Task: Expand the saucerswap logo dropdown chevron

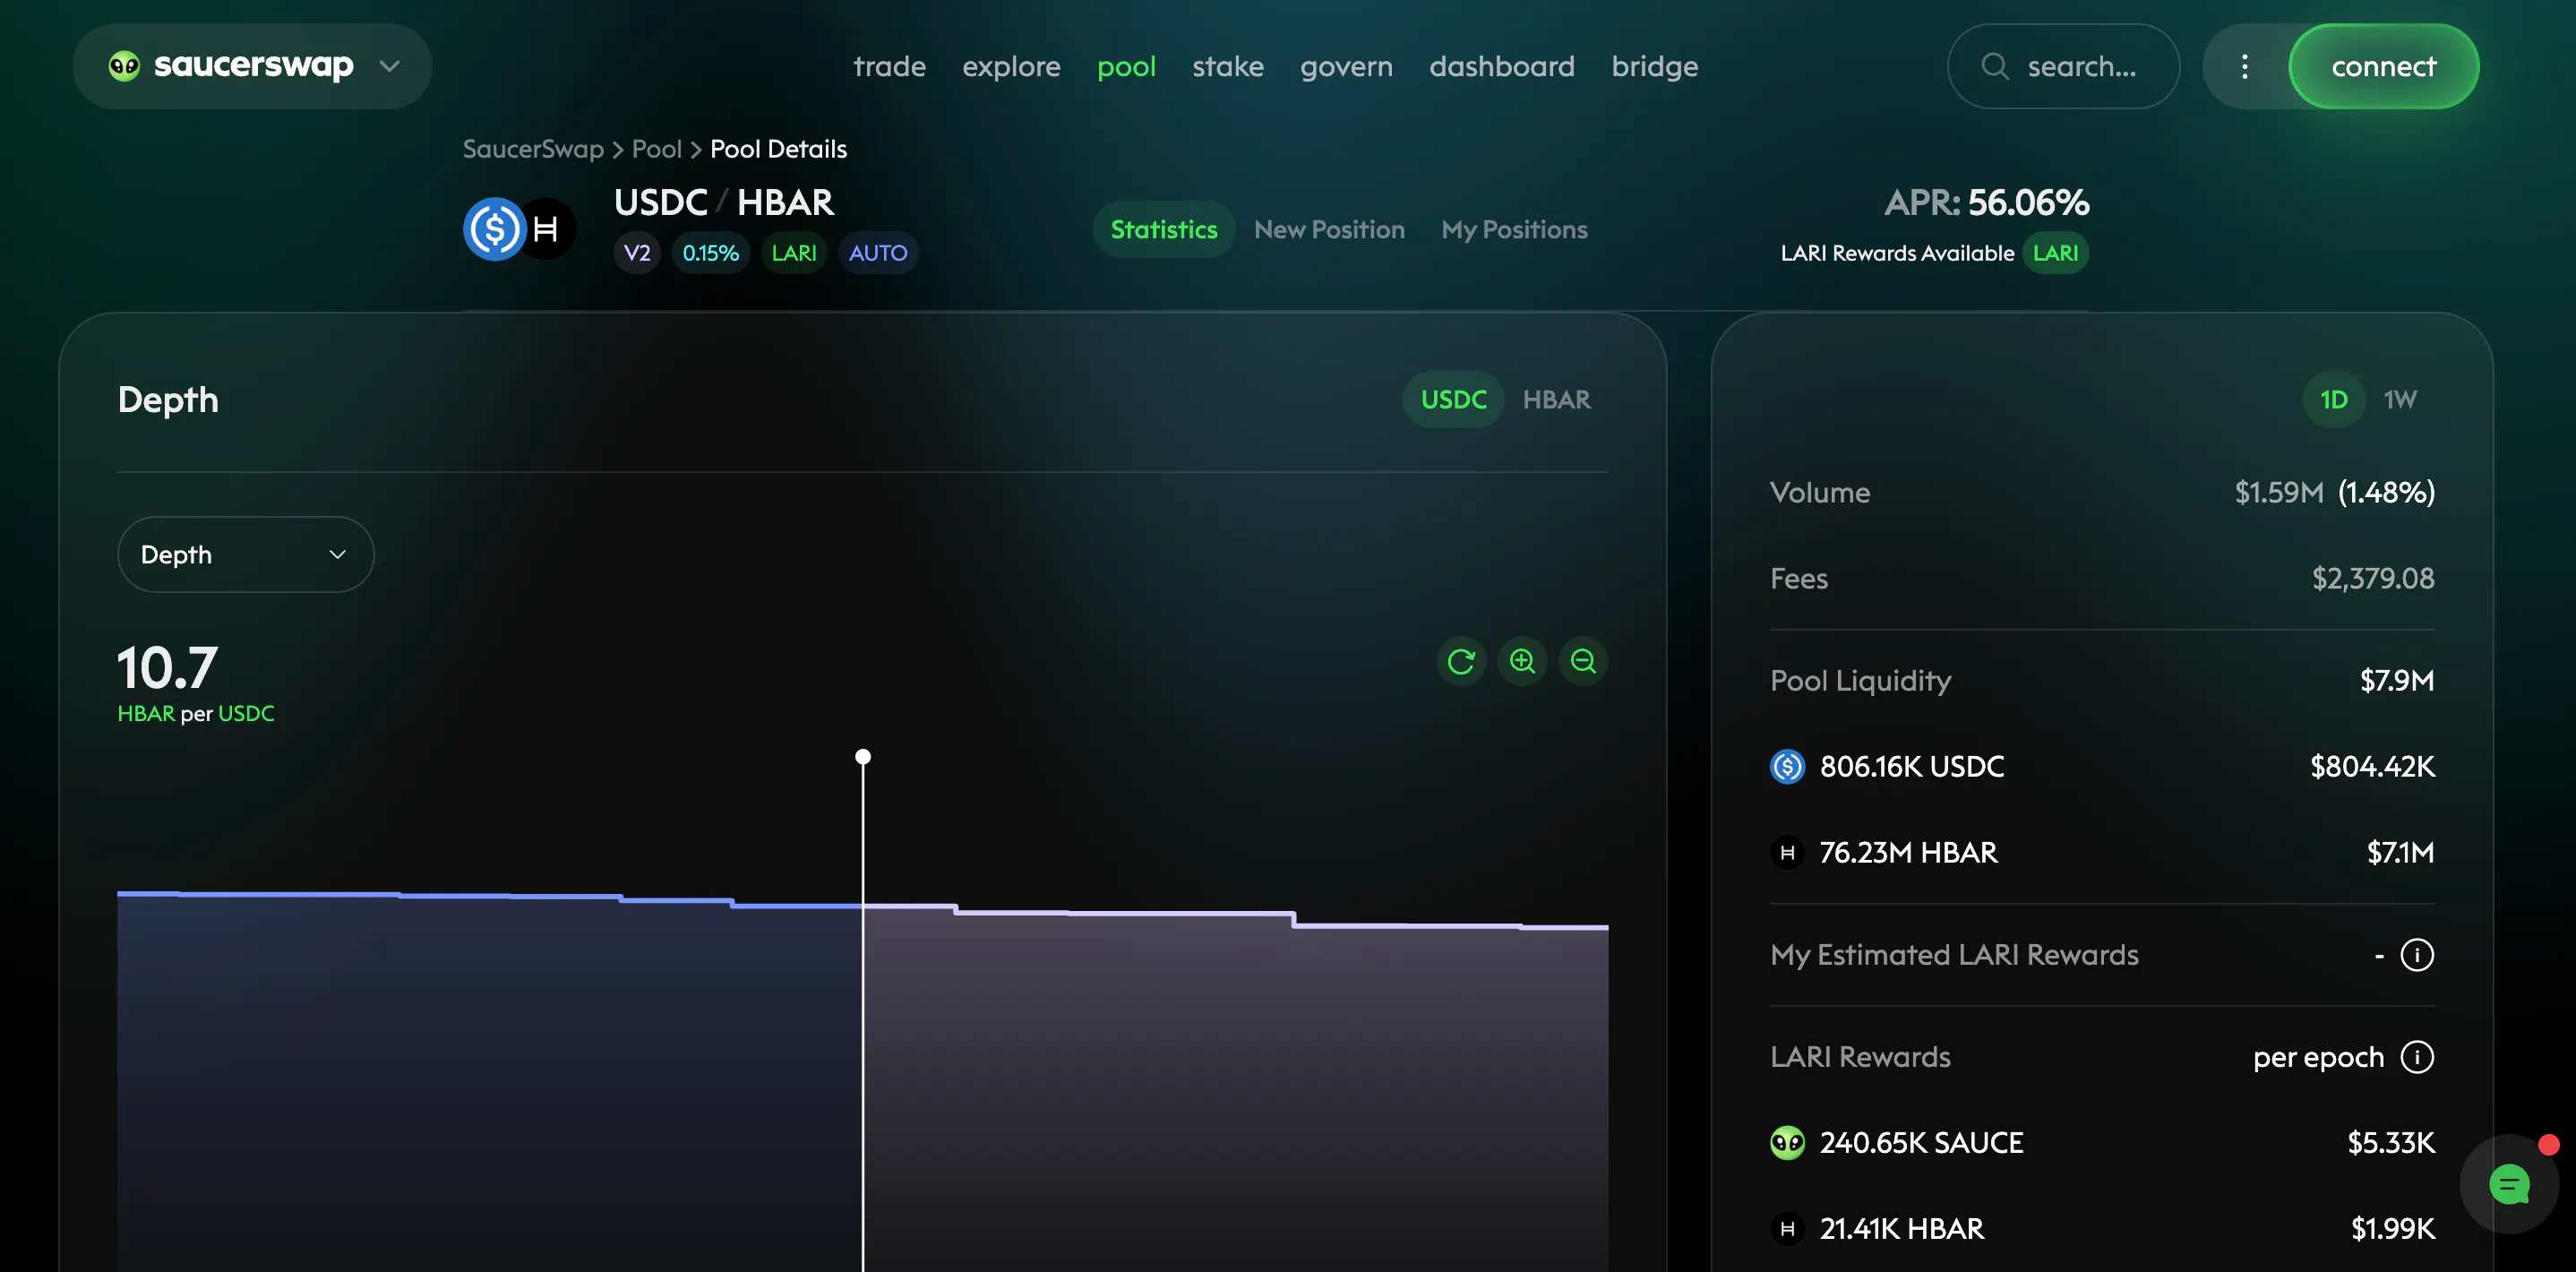Action: (390, 66)
